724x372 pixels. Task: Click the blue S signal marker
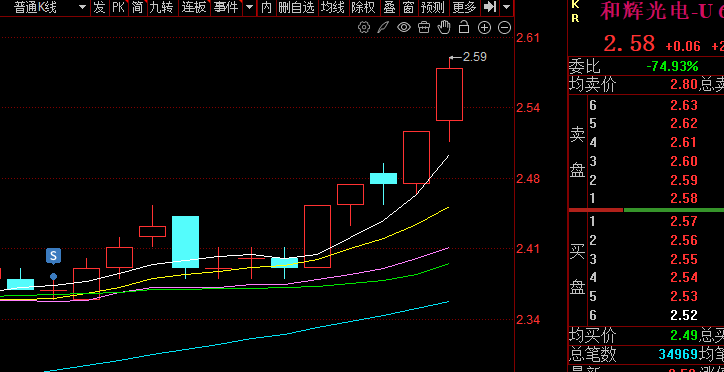54,255
